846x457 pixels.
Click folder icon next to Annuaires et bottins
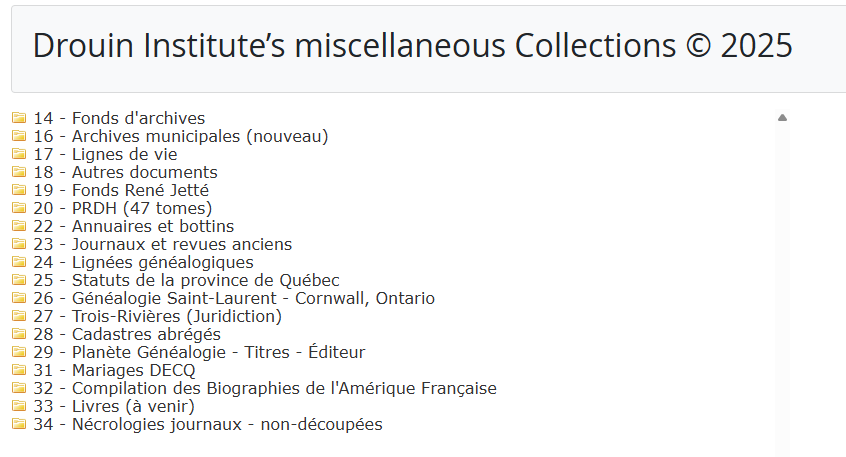19,226
